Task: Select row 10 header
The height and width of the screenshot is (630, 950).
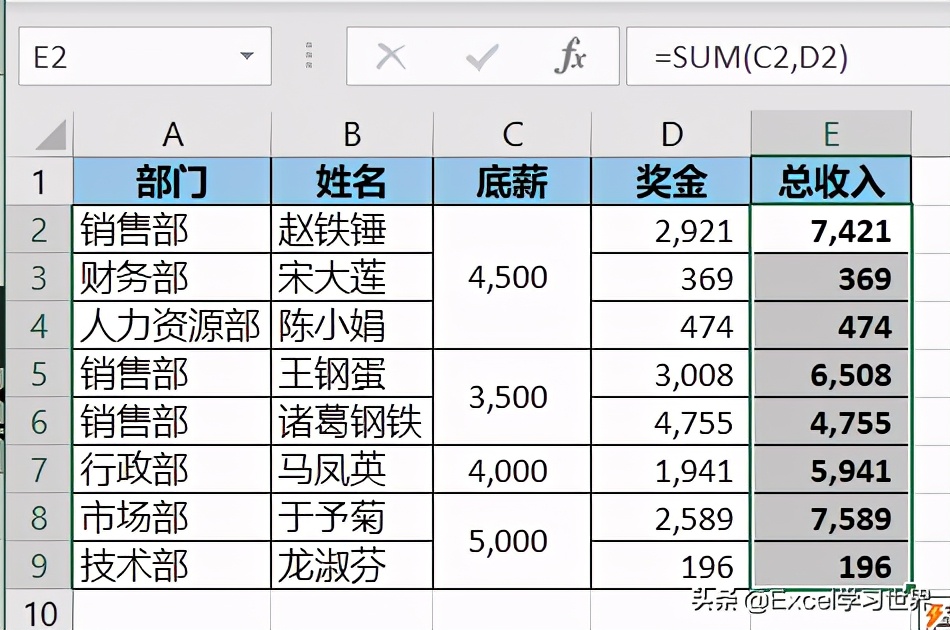Action: pos(39,612)
